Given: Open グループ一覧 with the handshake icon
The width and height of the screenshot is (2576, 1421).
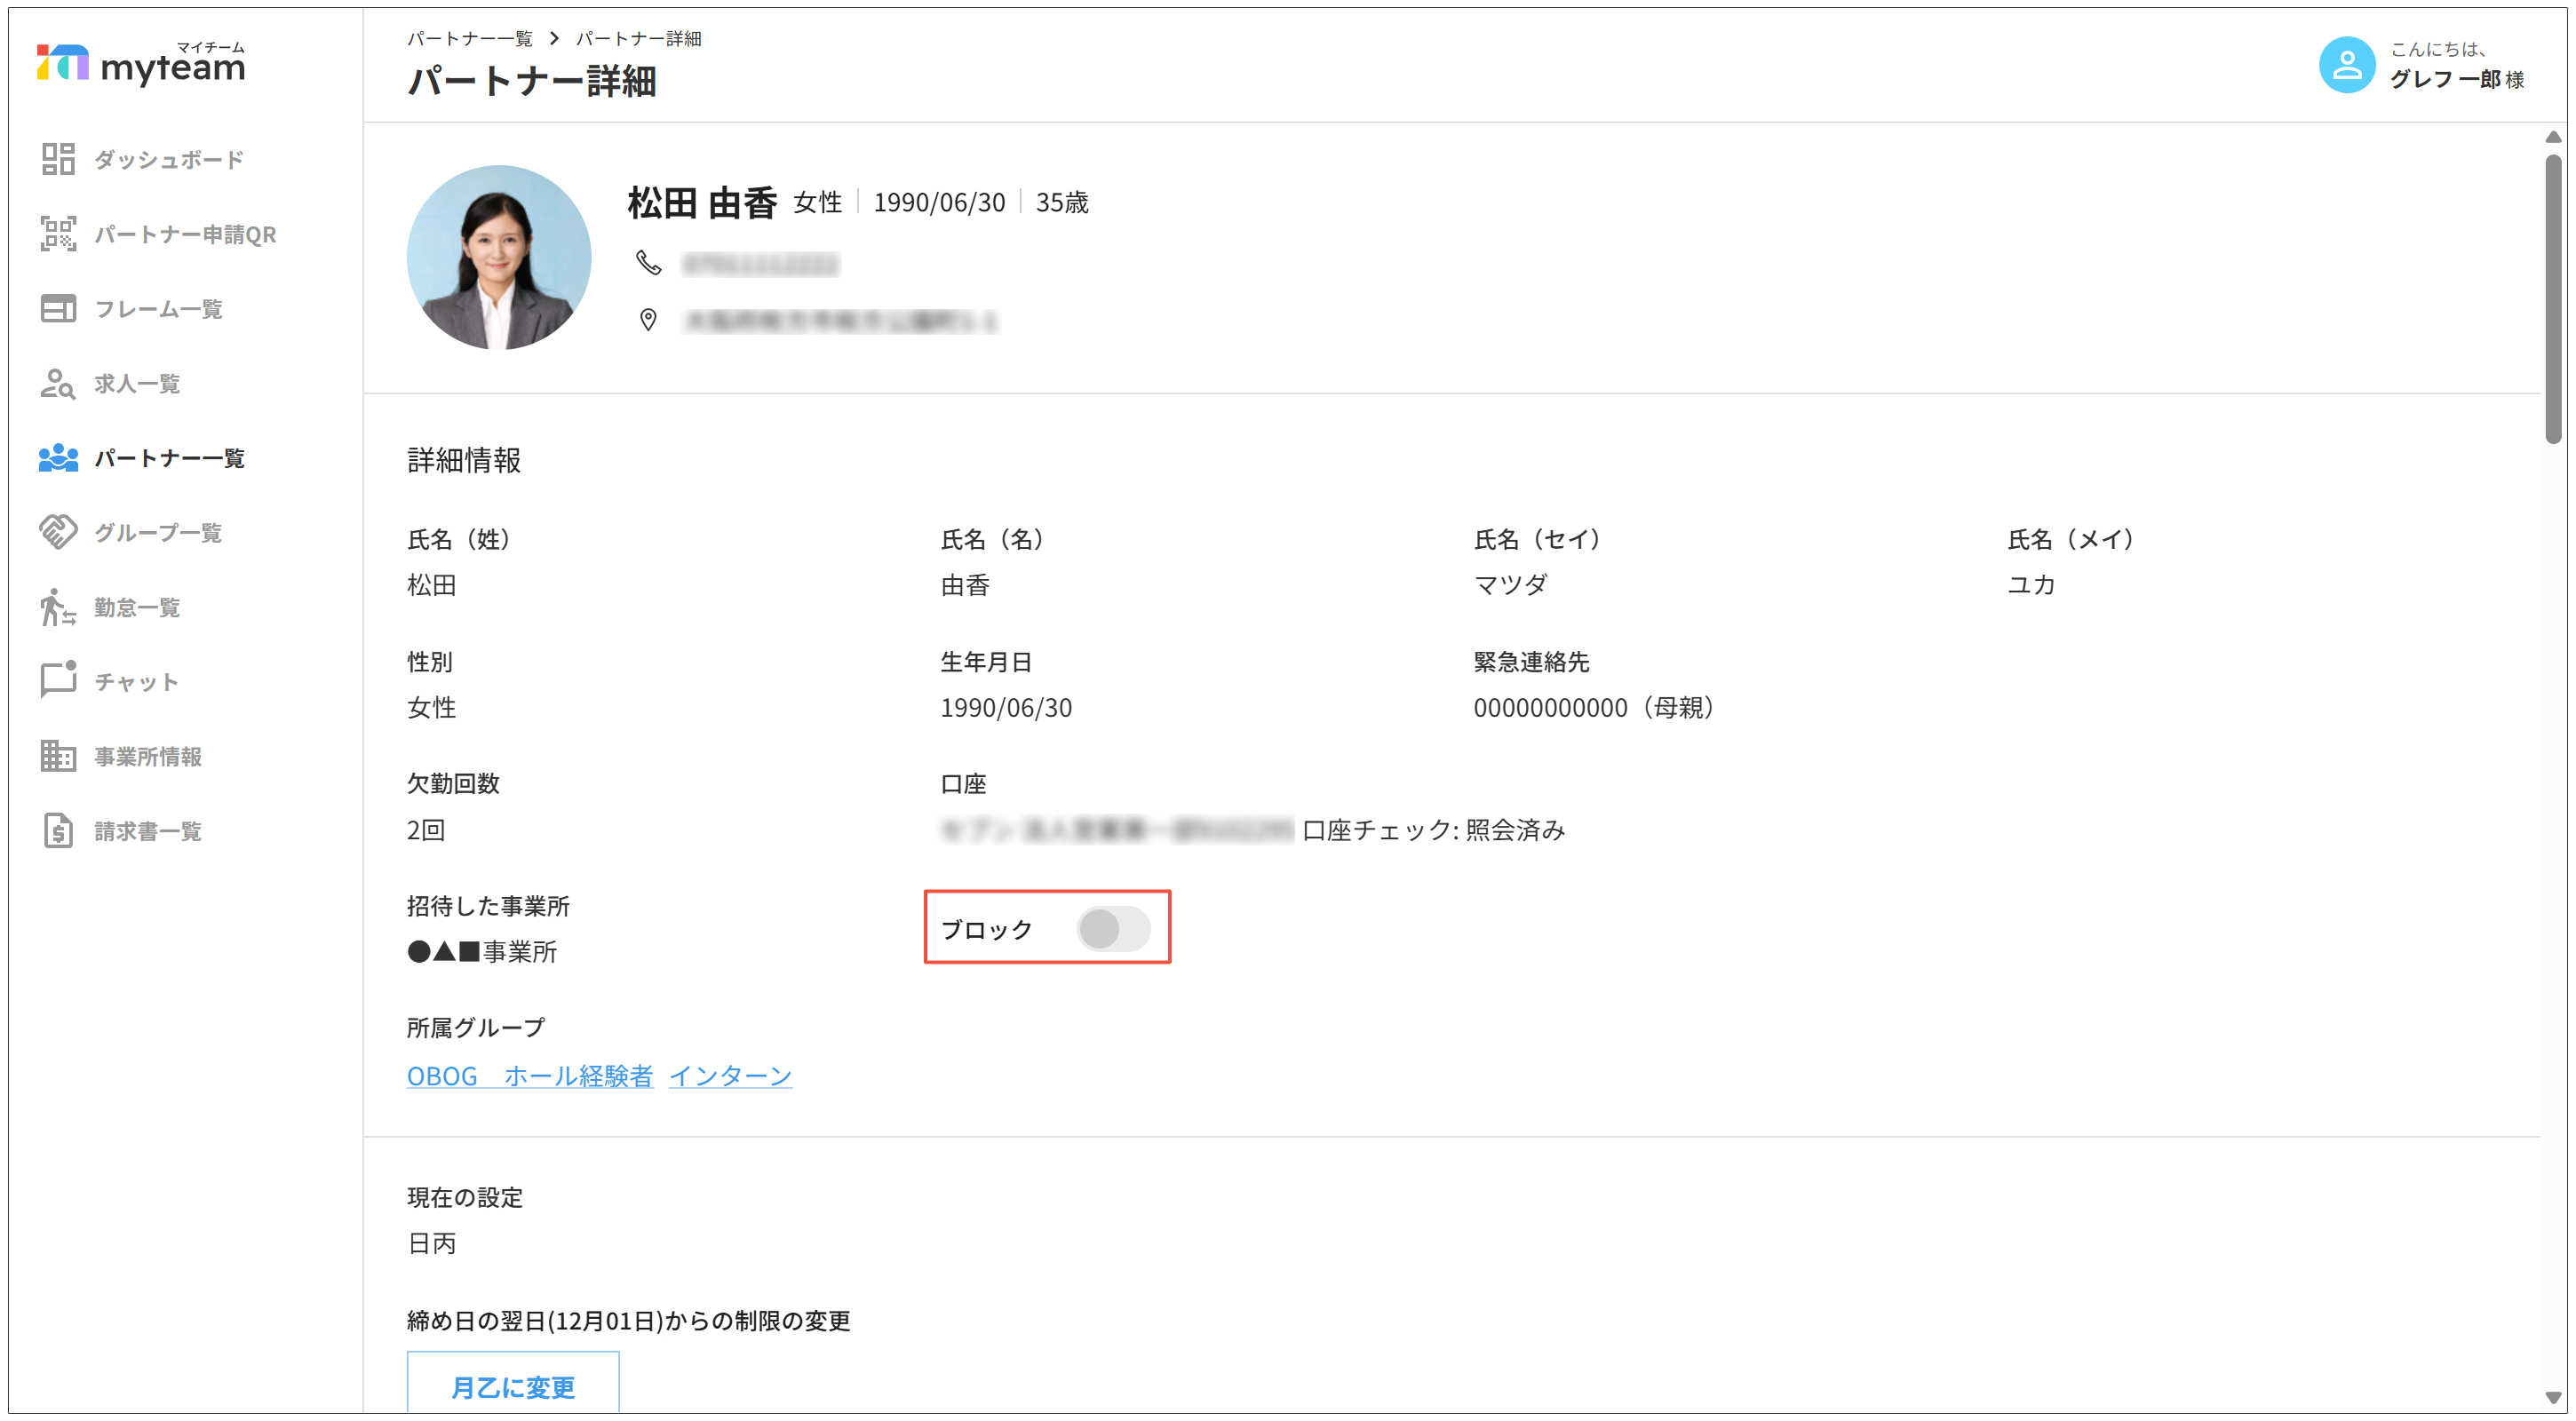Looking at the screenshot, I should [57, 531].
